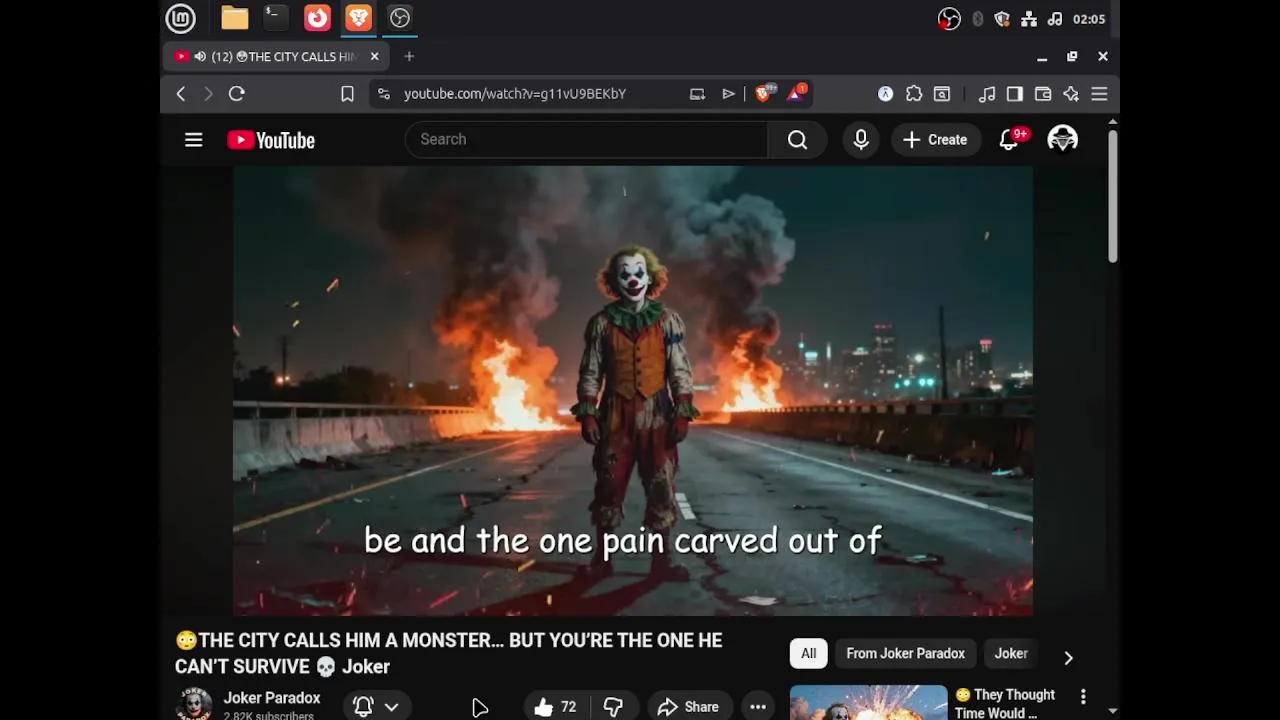Open Leo AI sparkle icon
This screenshot has height=720, width=1280.
coord(1071,94)
